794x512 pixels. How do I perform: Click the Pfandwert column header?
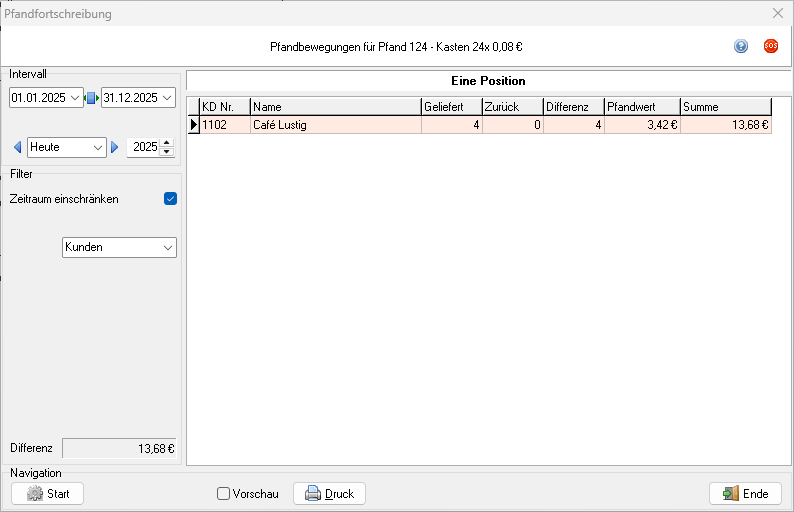click(x=641, y=107)
